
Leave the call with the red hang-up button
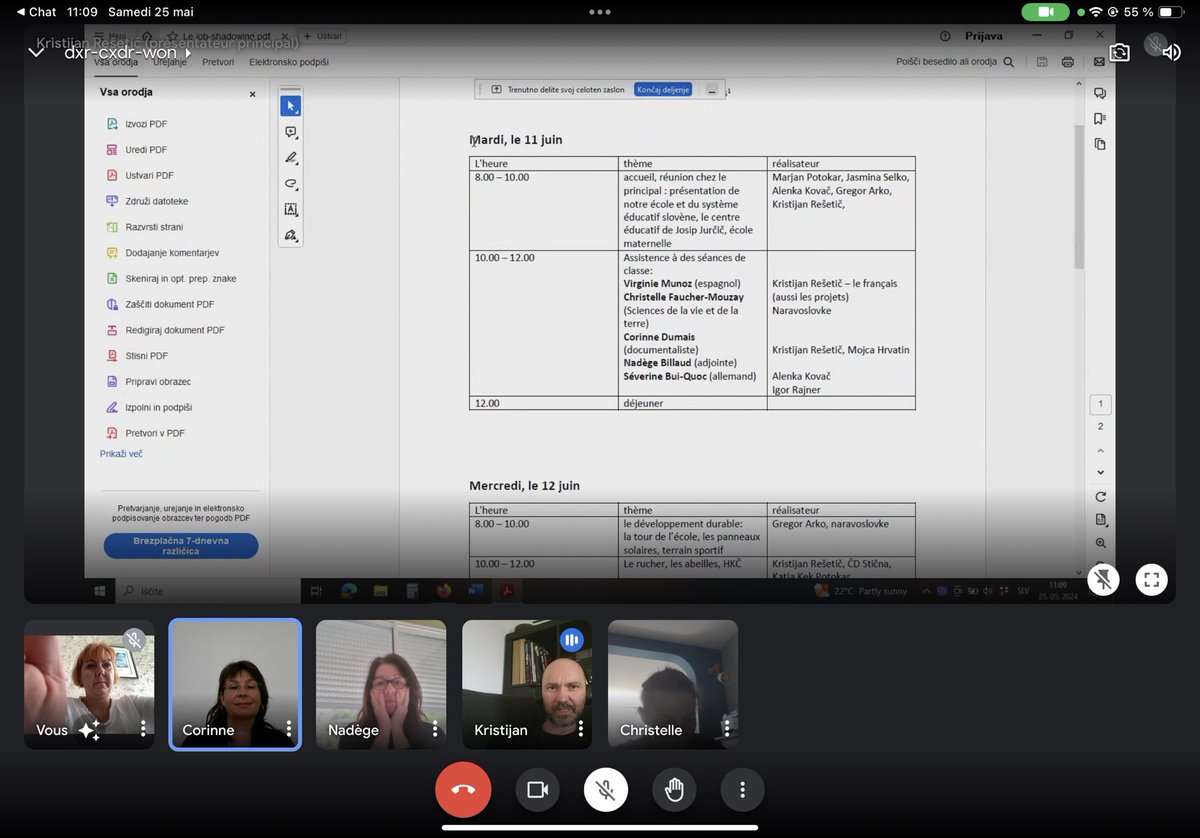[463, 790]
